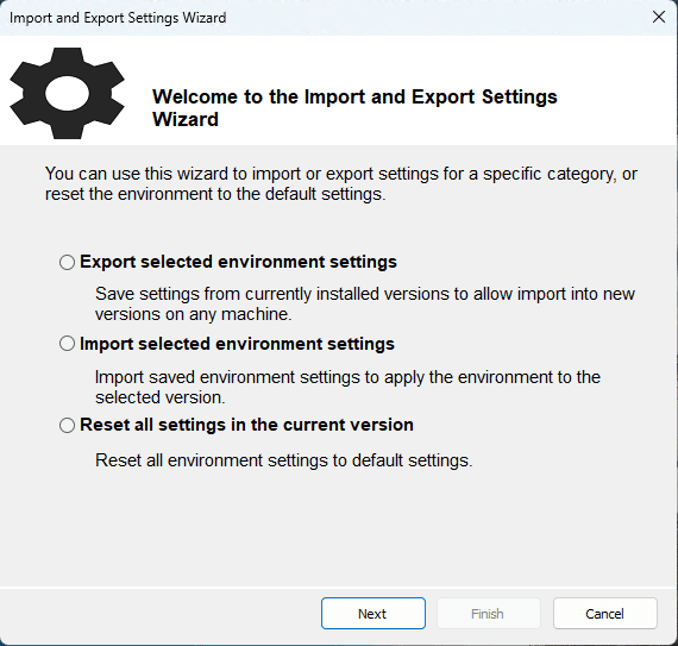Click the import option description text

[347, 386]
